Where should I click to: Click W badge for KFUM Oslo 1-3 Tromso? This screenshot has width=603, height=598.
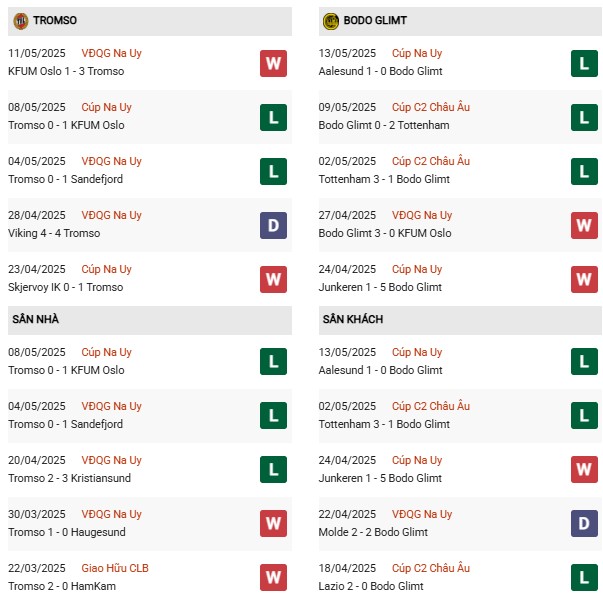pyautogui.click(x=273, y=63)
